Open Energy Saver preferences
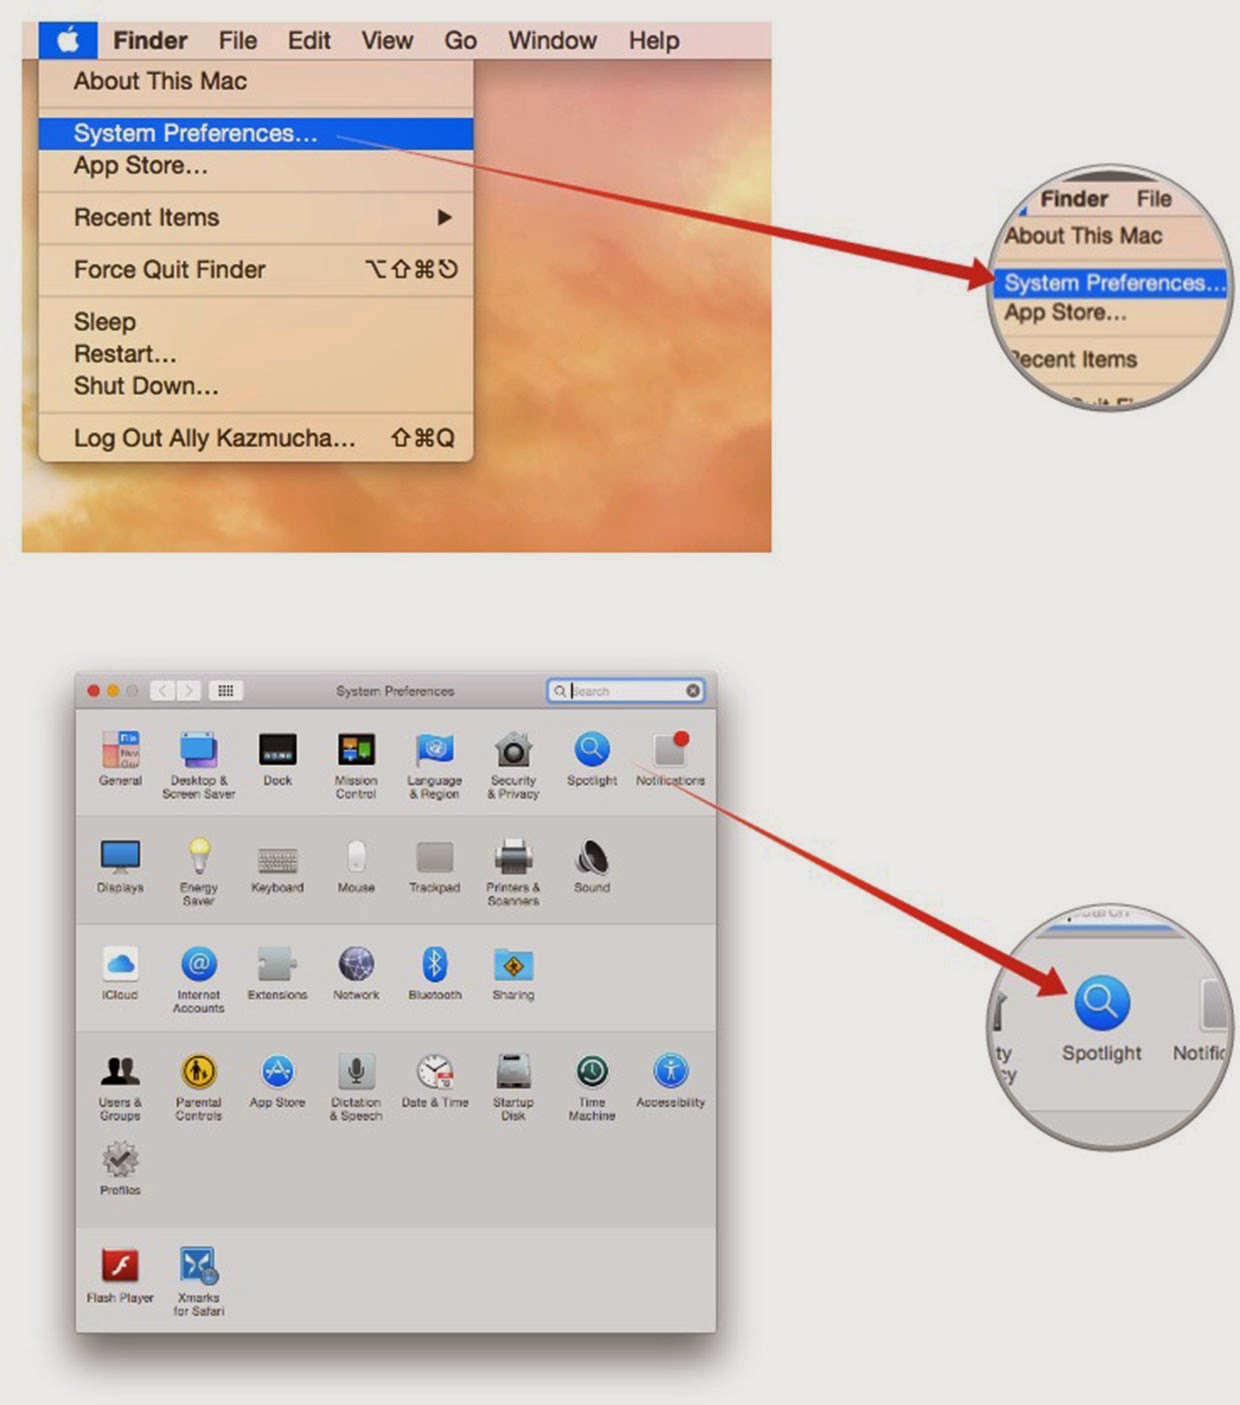The width and height of the screenshot is (1240, 1405). pos(198,872)
